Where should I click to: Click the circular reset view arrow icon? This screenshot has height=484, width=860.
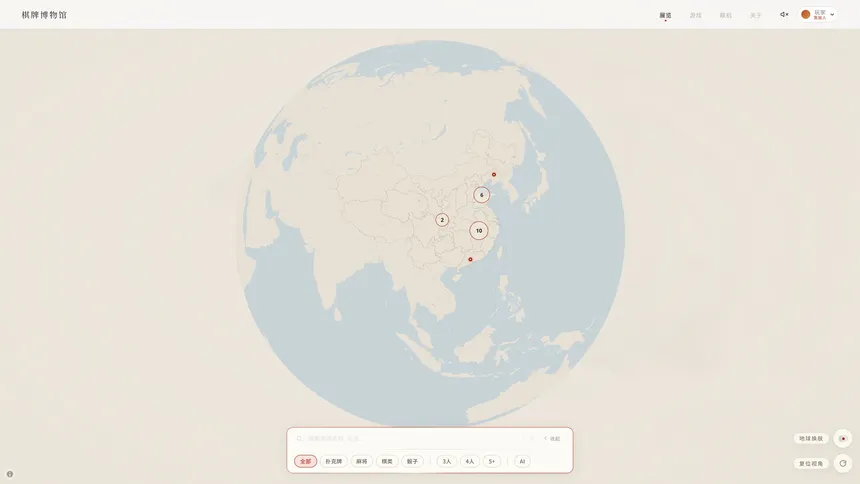pos(843,464)
